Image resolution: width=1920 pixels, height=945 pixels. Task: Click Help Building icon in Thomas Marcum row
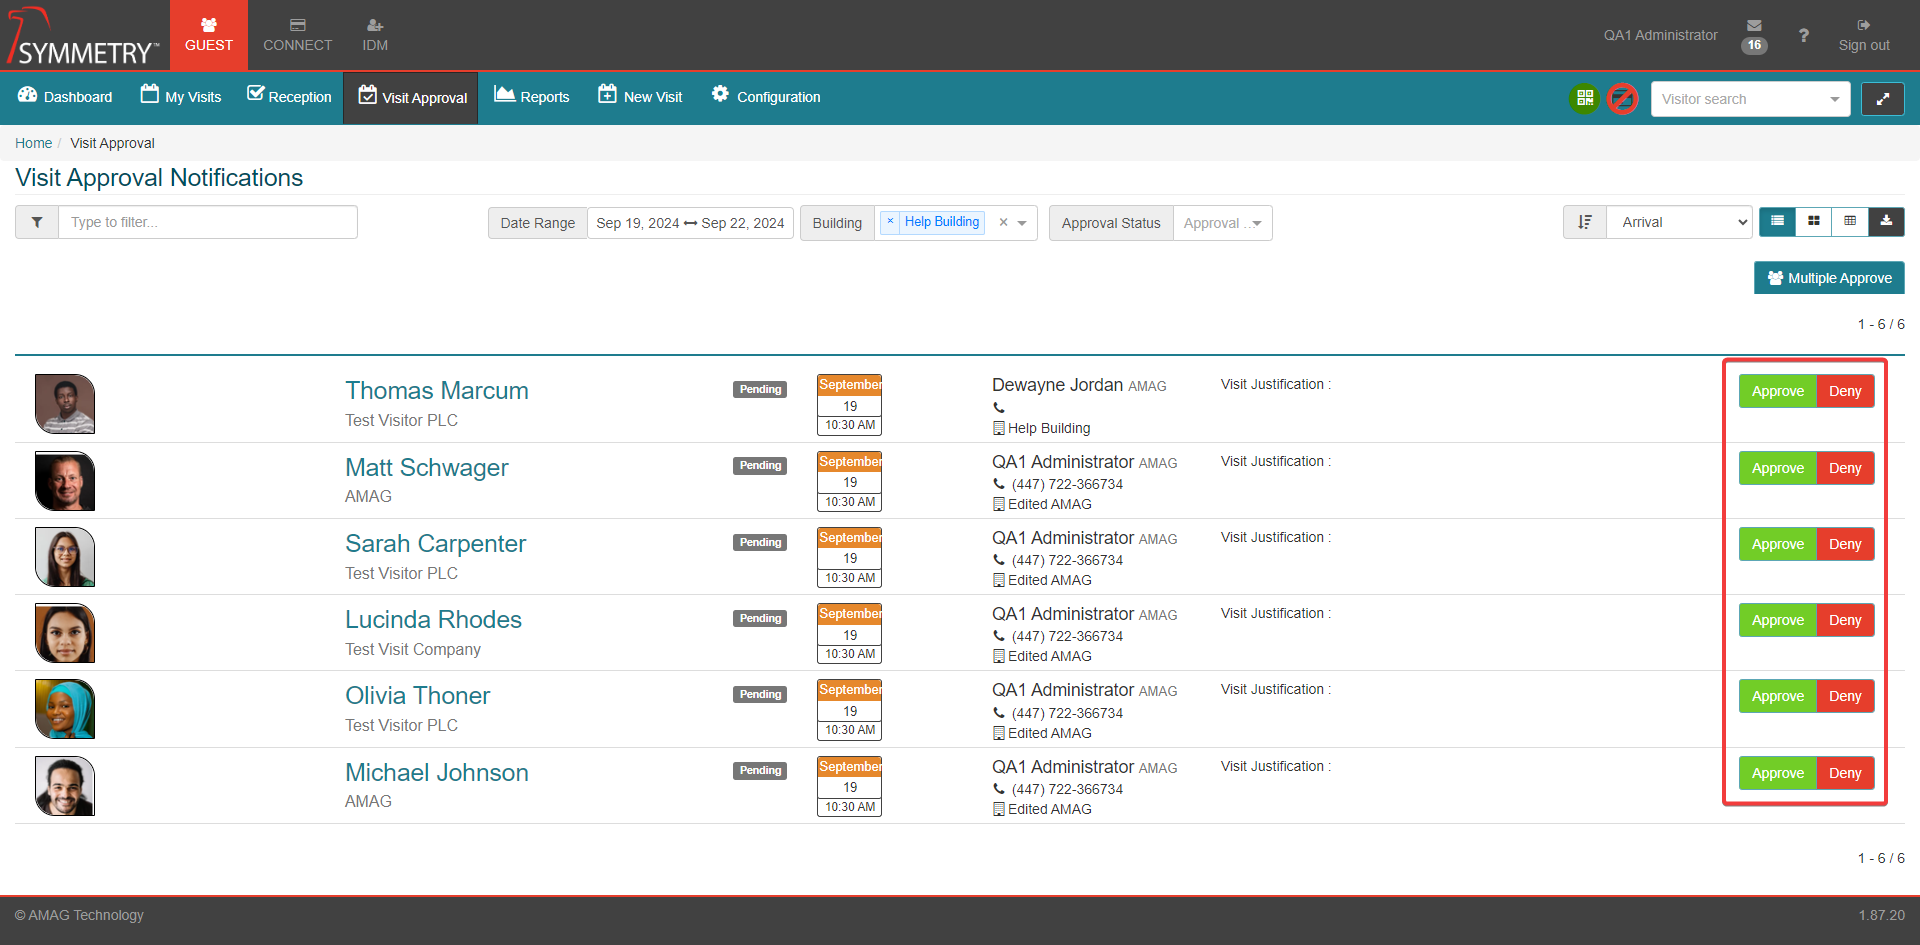pos(998,428)
